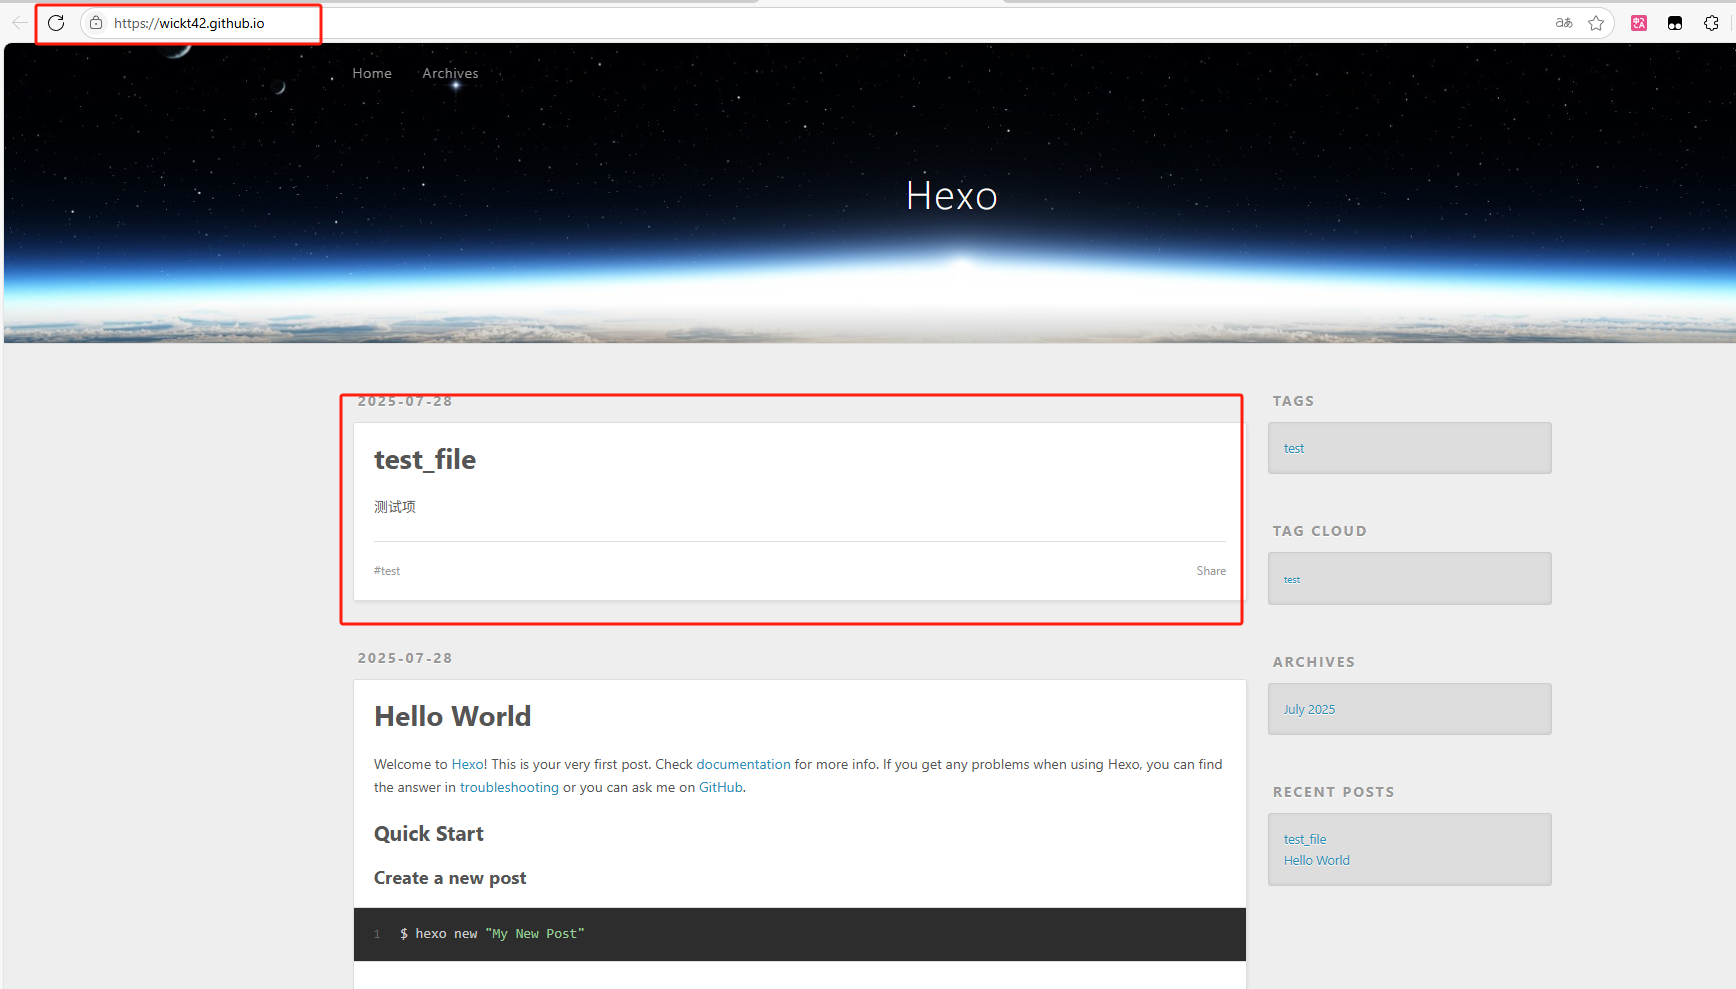The image size is (1736, 989).
Task: Click the Create a new post heading
Action: point(450,878)
